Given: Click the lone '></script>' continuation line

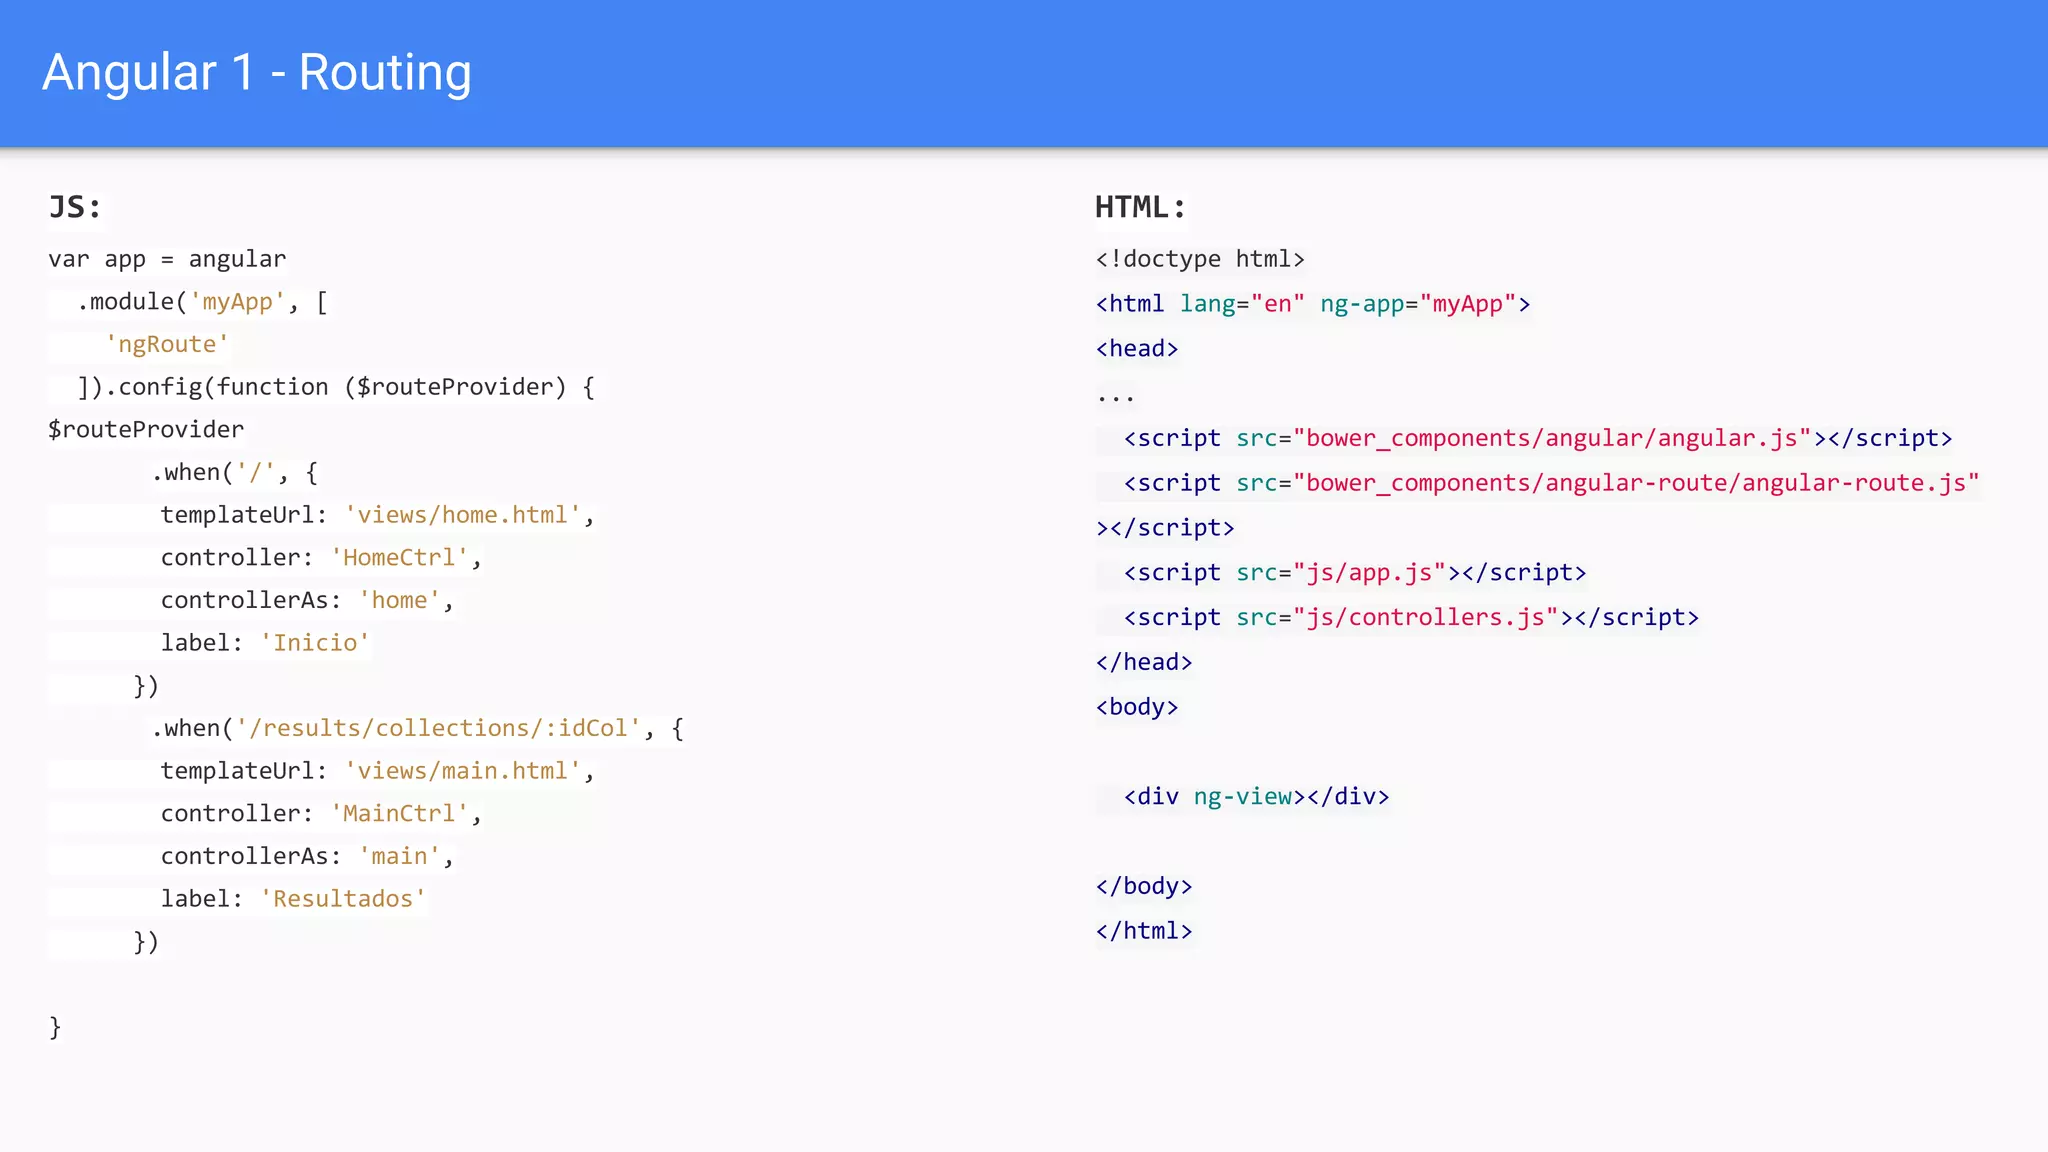Looking at the screenshot, I should (1165, 528).
